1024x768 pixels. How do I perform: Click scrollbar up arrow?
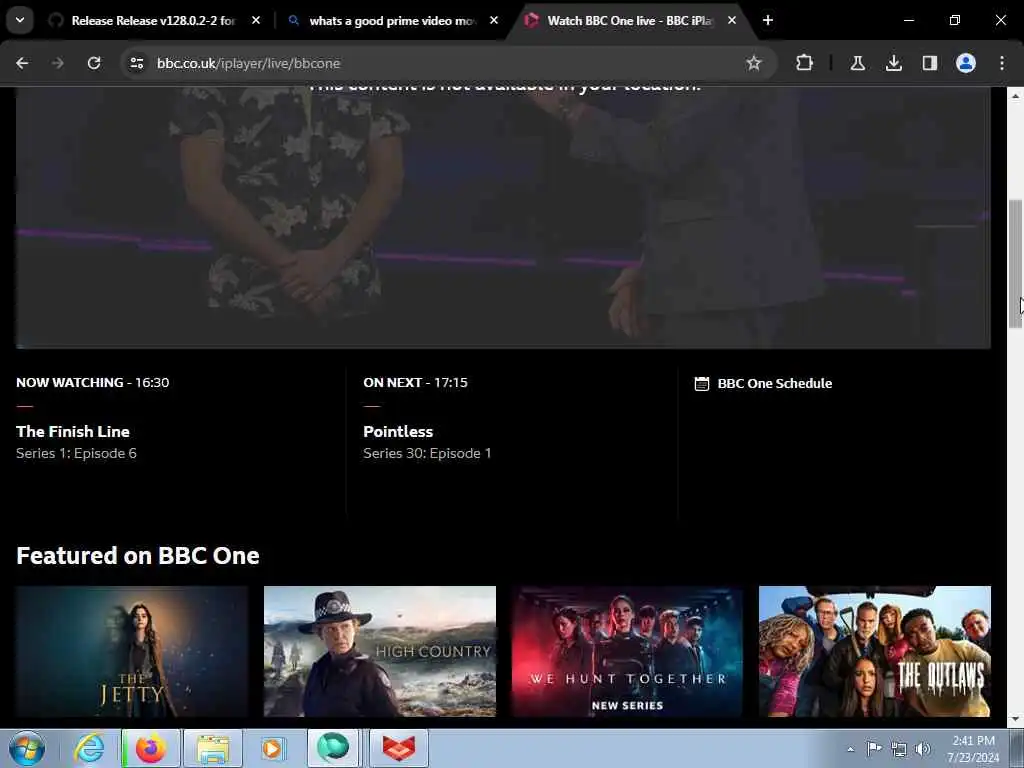pos(1016,95)
